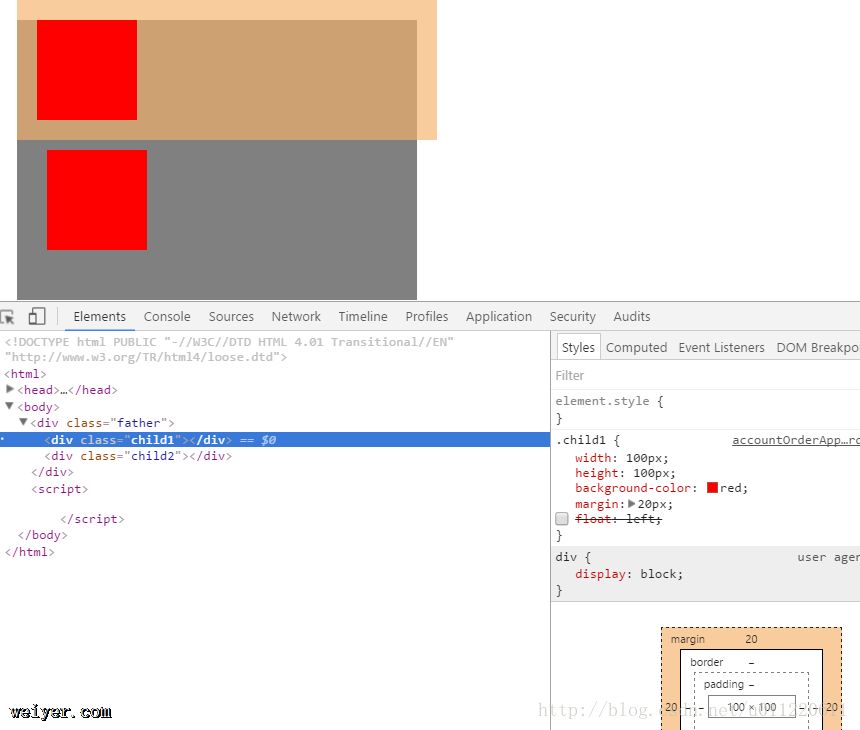Open the Audits tab
The image size is (860, 730).
631,316
